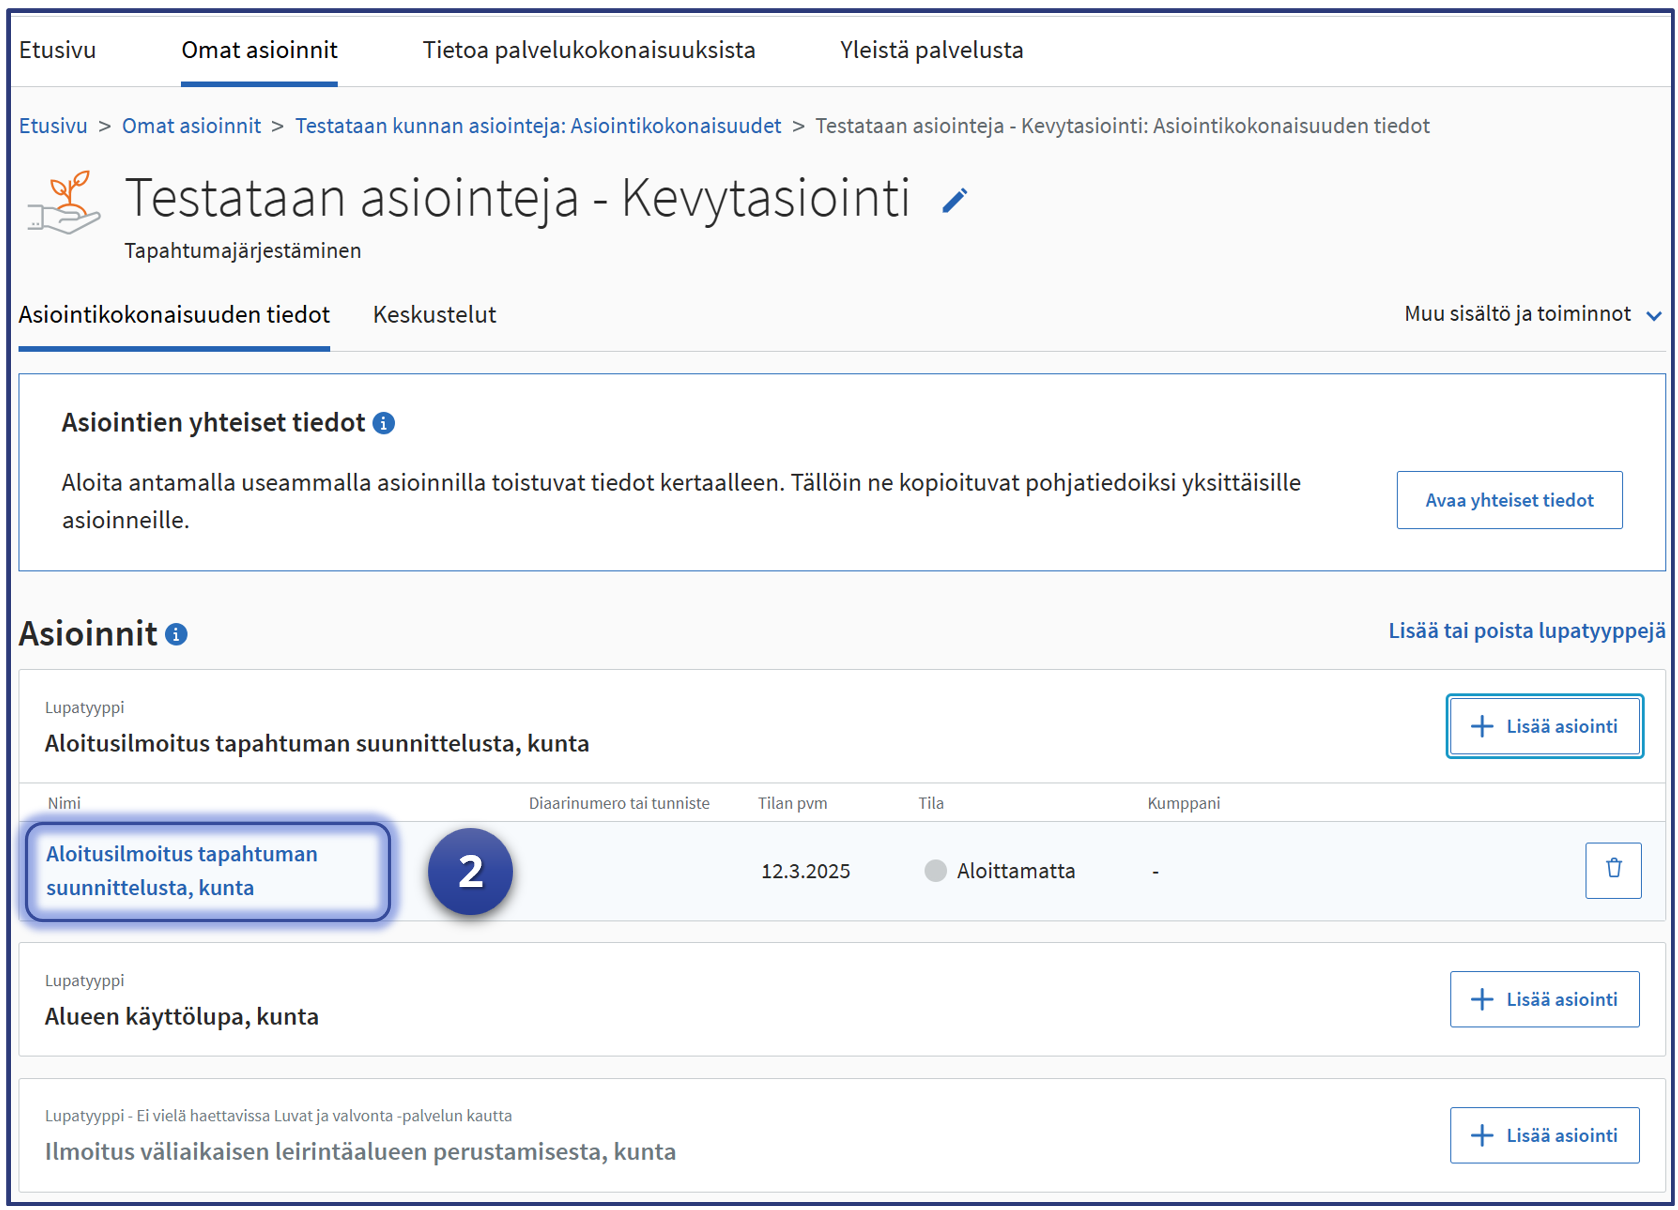
Task: Open the Yleistä palvelusta menu item
Action: click(x=931, y=50)
